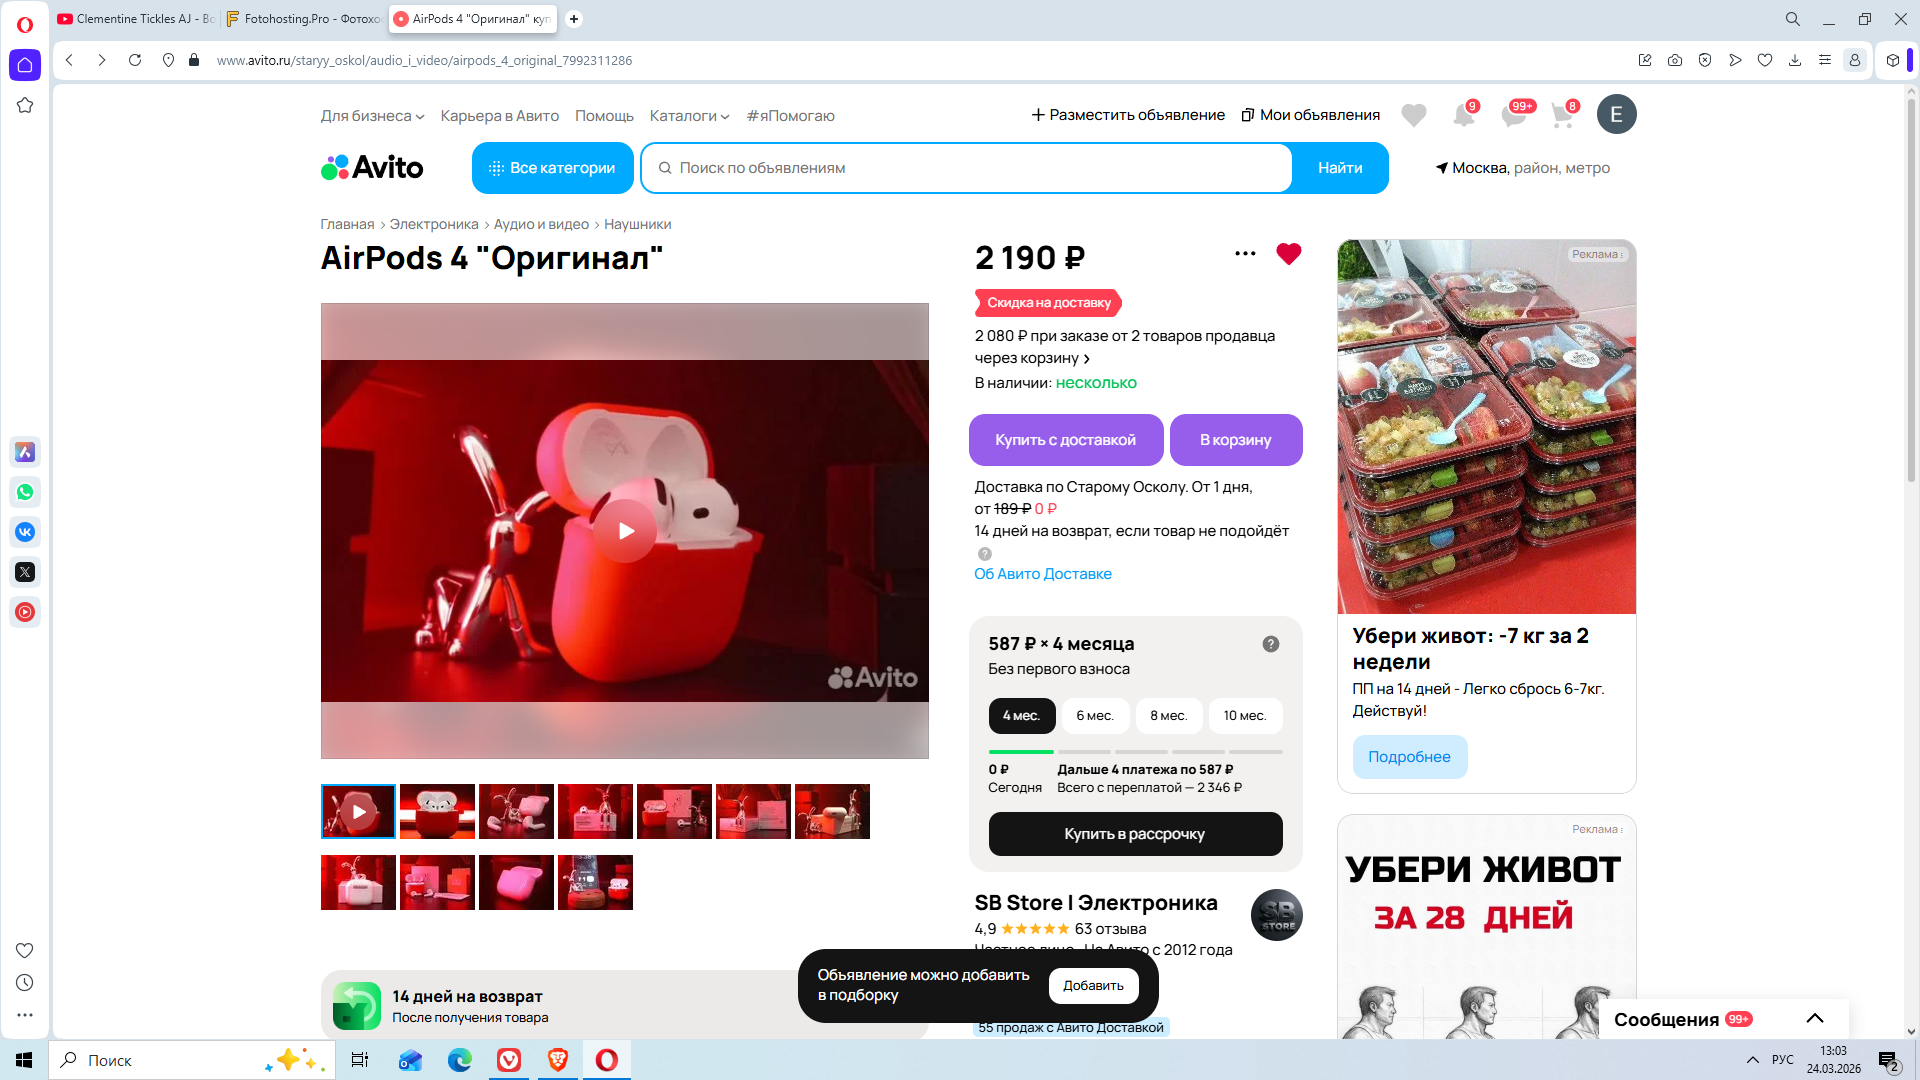Screen dimensions: 1920x1080
Task: Play the AirPods listing video
Action: (x=625, y=531)
